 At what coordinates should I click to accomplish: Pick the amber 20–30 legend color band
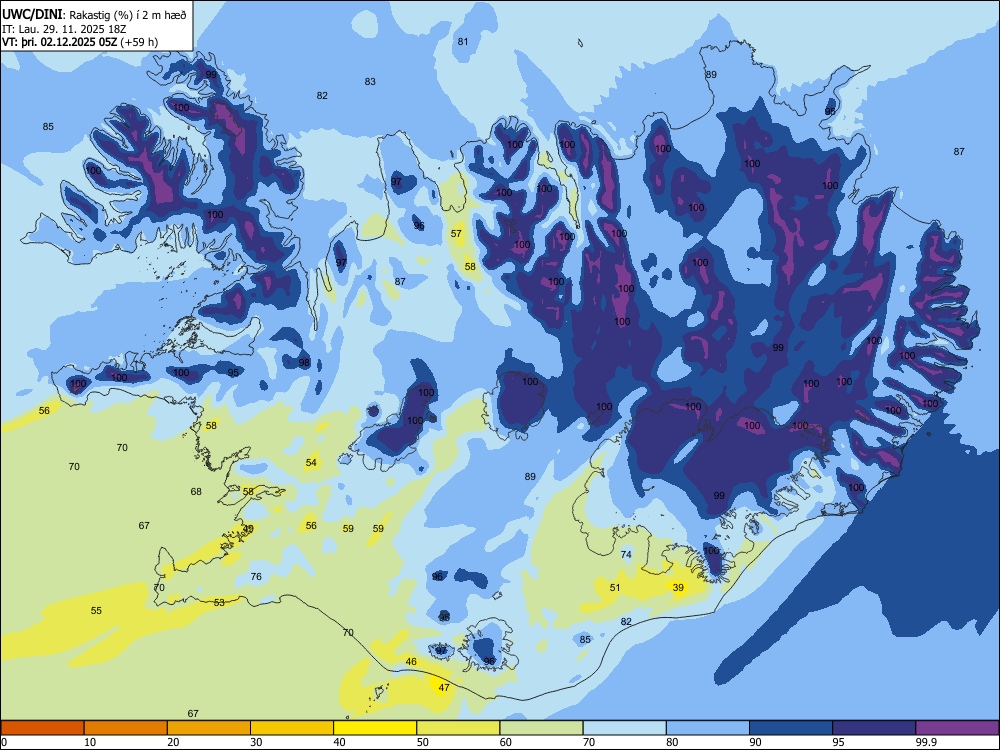(x=209, y=728)
